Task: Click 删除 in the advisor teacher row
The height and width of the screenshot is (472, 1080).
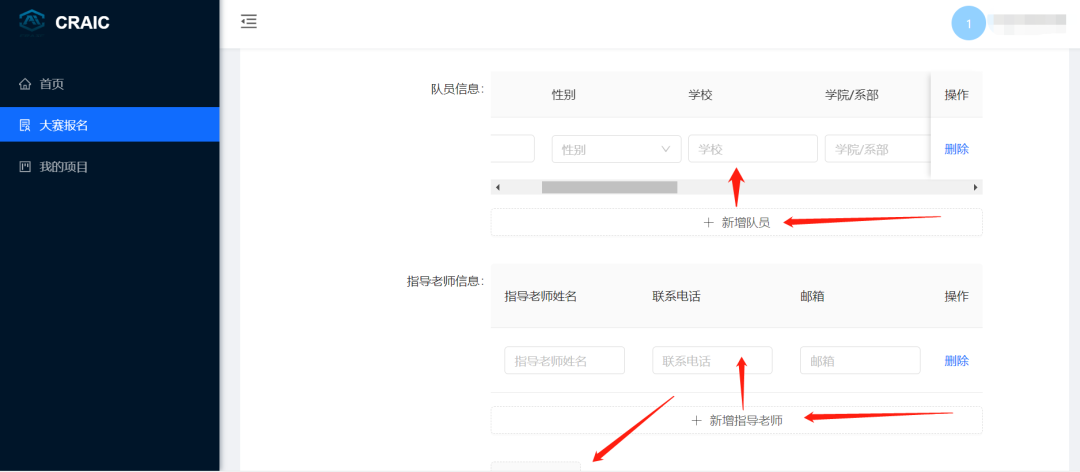Action: (x=956, y=361)
